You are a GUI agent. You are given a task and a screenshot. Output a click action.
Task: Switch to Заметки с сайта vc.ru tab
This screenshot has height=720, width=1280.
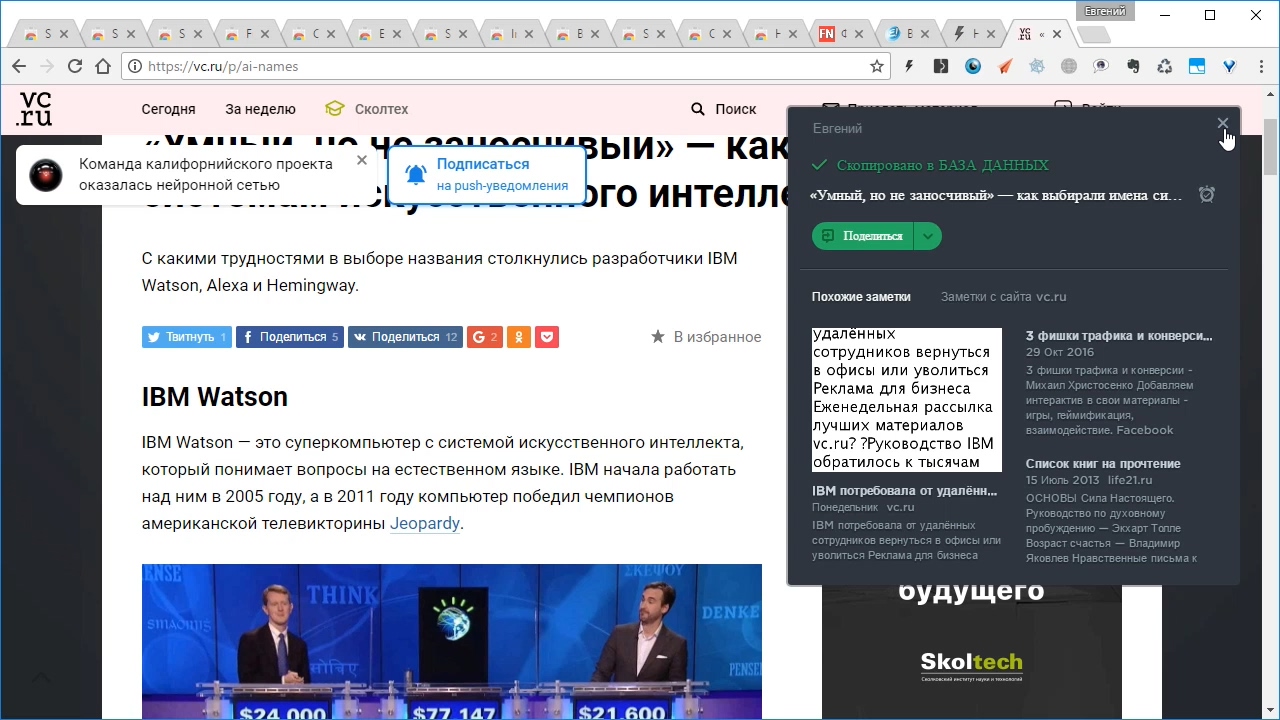(1003, 297)
